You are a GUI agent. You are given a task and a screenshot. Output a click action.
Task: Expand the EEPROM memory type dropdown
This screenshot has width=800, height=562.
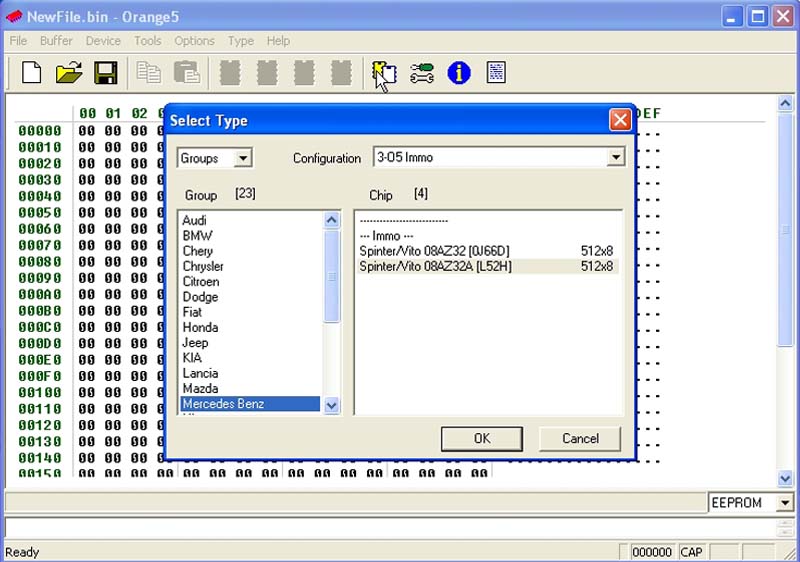tap(785, 503)
